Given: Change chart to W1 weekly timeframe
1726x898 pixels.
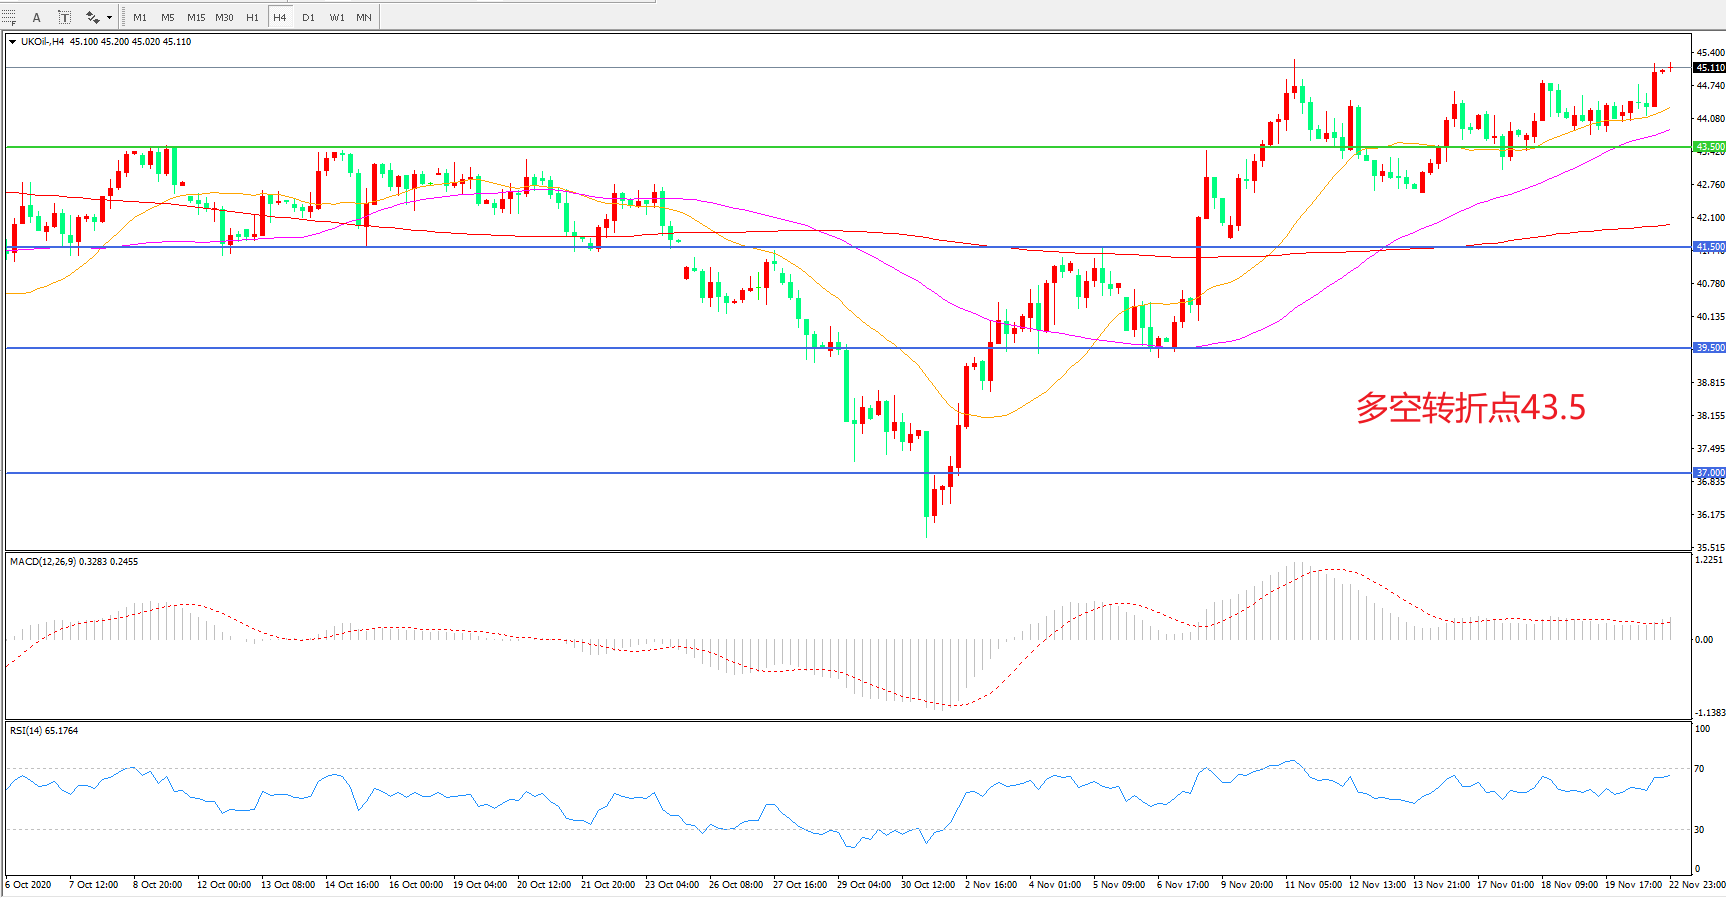Looking at the screenshot, I should 337,17.
